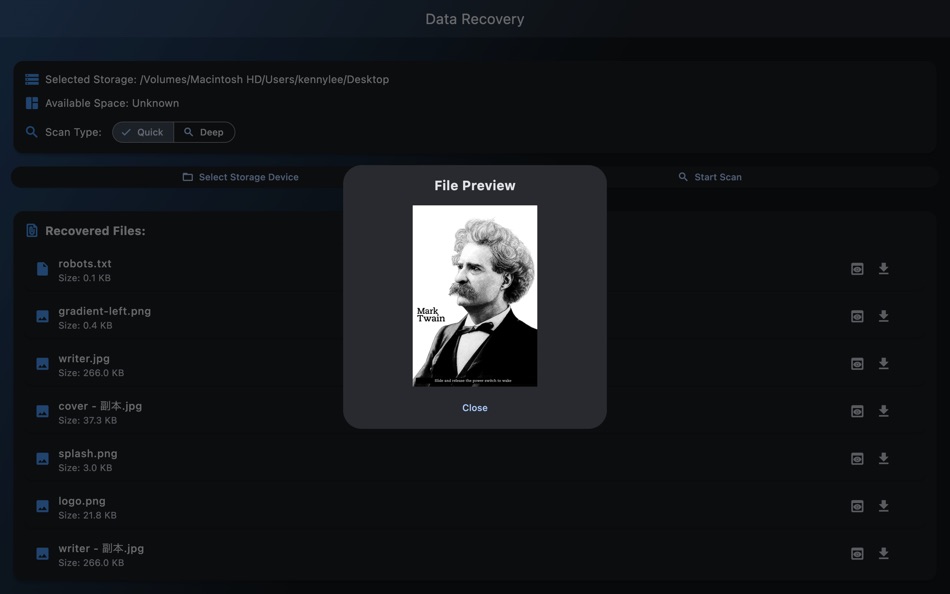Download the cover - 副本.jpg file

pyautogui.click(x=883, y=411)
